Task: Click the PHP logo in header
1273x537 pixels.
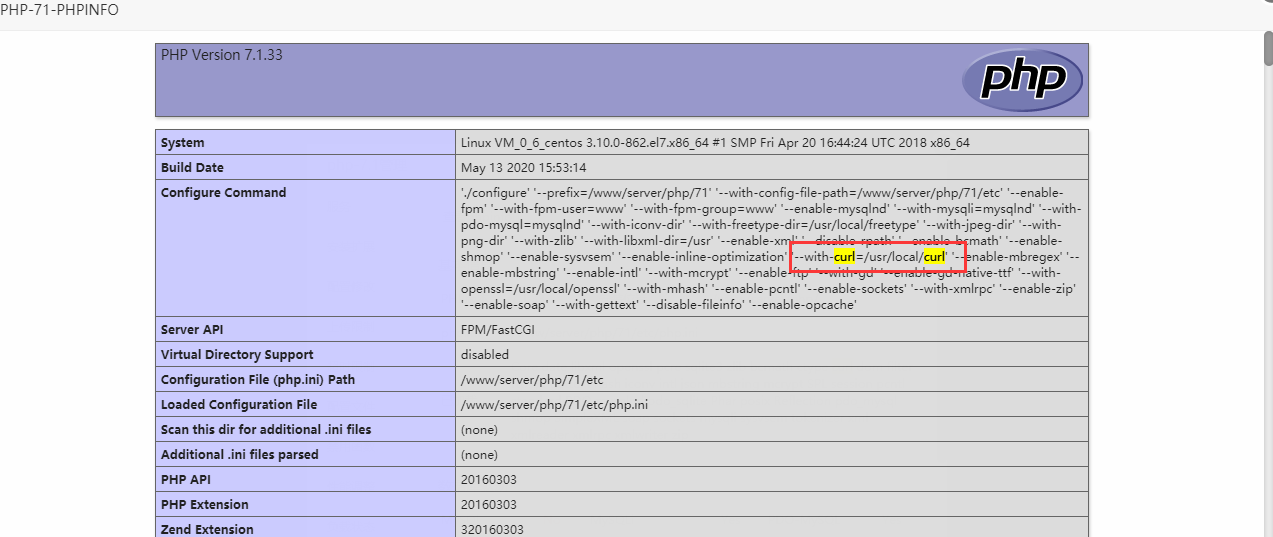Action: (1023, 79)
